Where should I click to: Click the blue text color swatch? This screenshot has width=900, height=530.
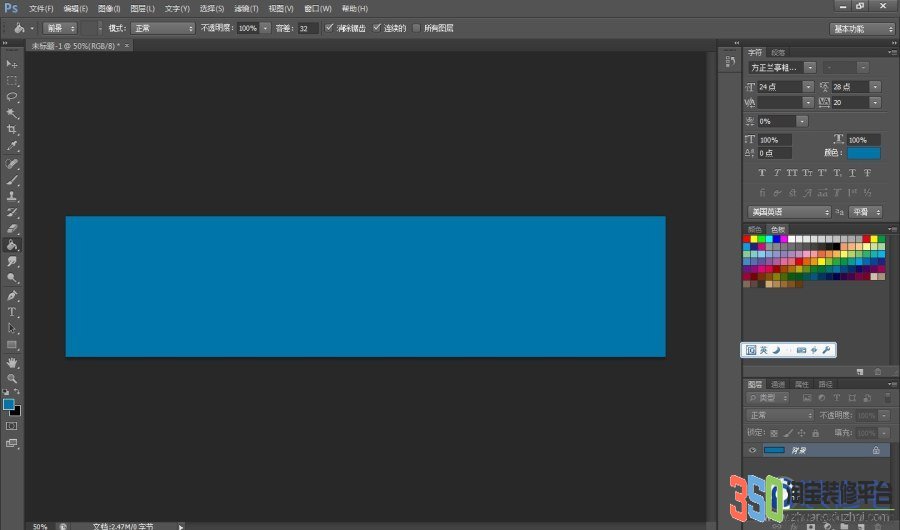tap(863, 153)
